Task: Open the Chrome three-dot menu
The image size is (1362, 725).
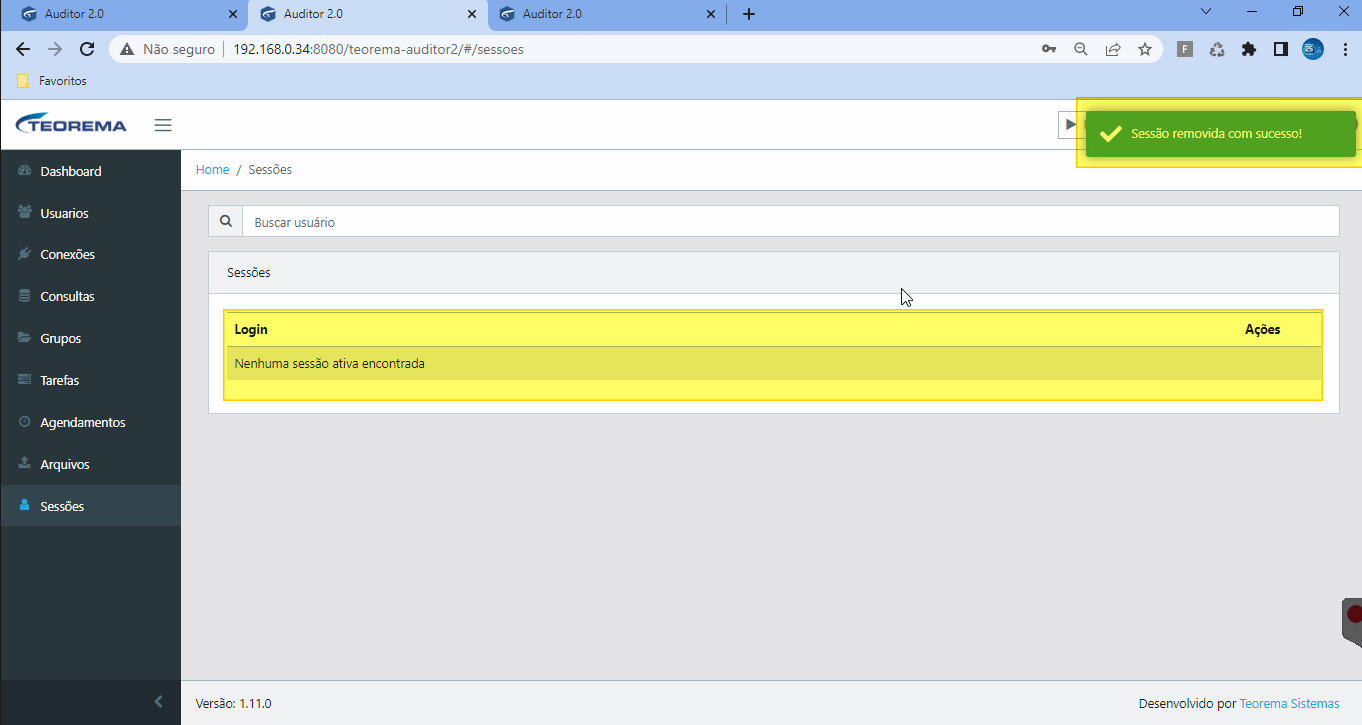Action: click(1345, 49)
